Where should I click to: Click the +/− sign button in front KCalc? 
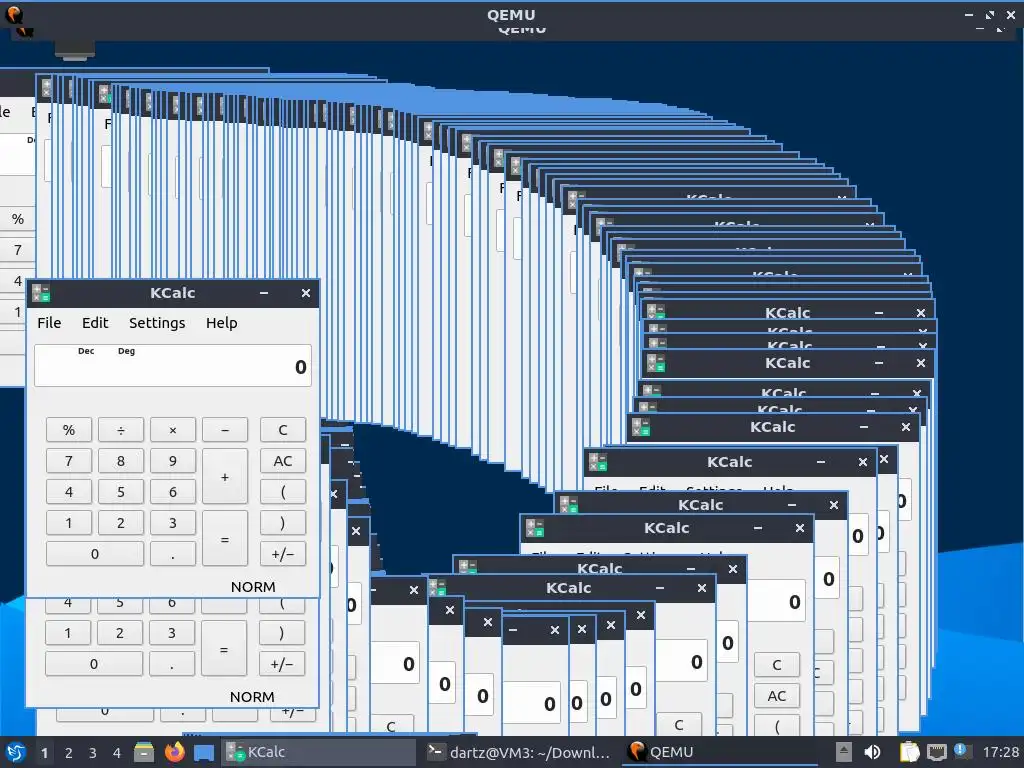coord(283,554)
